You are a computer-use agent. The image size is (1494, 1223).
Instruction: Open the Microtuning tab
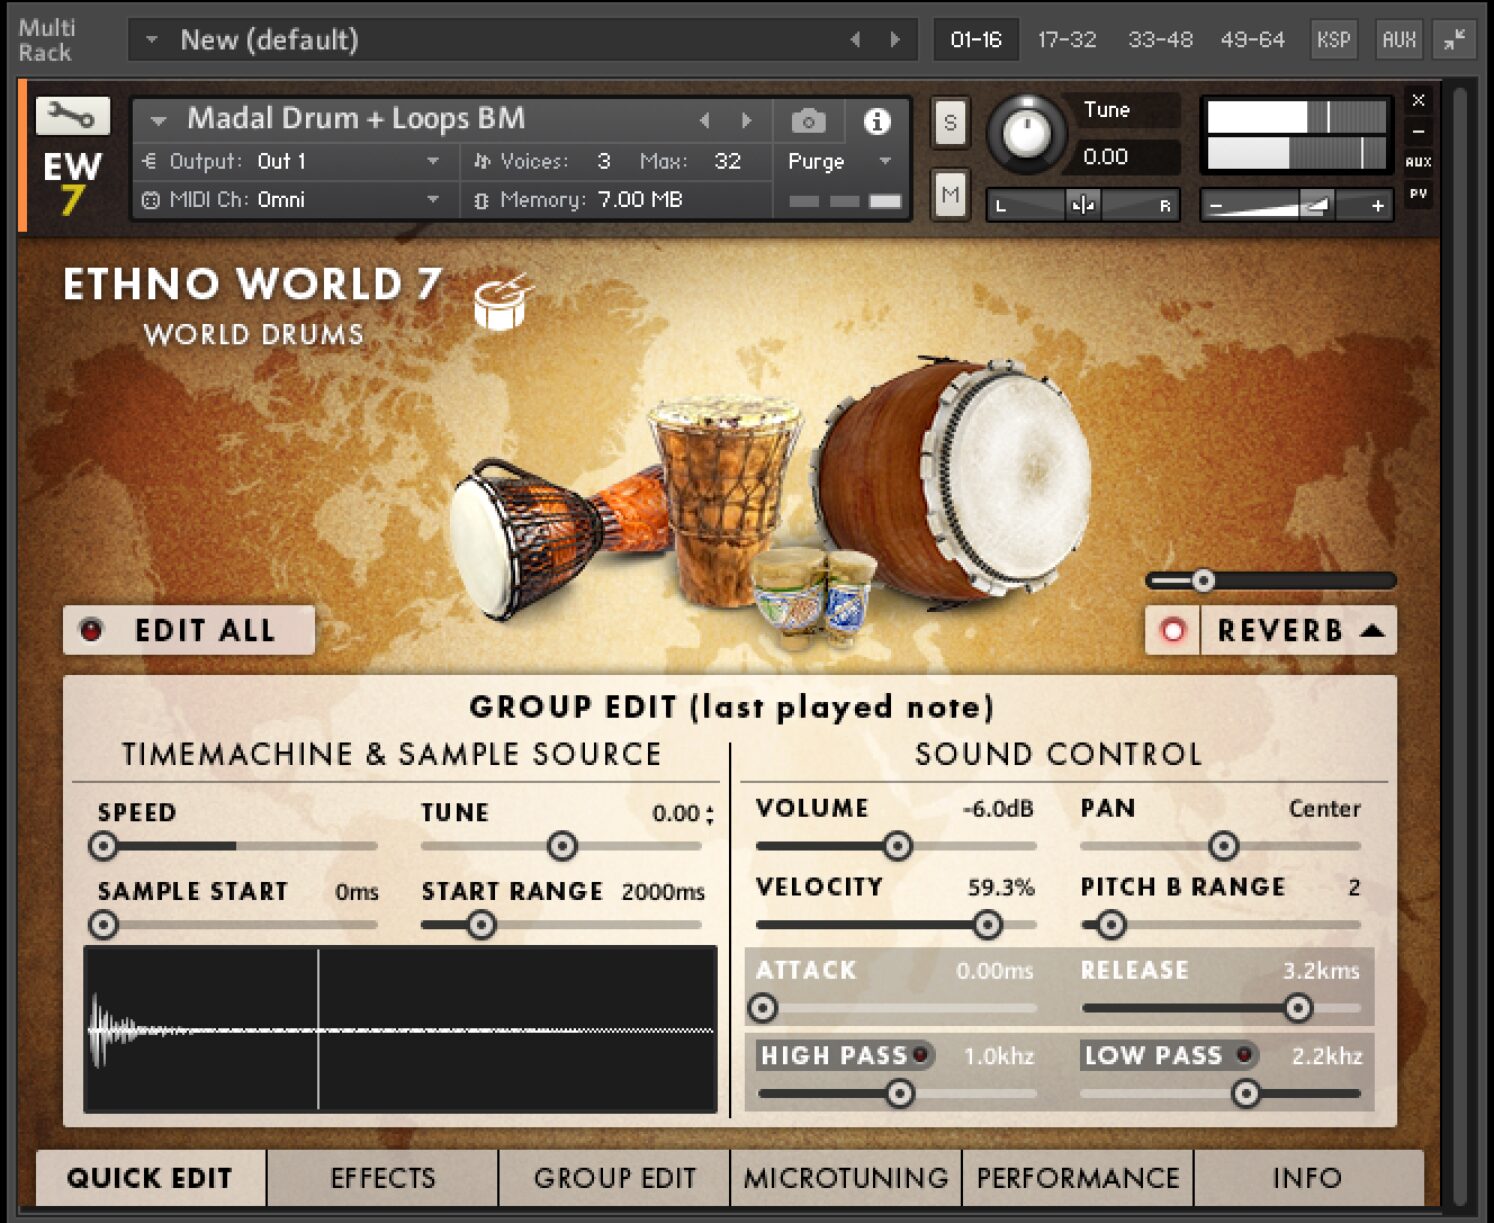tap(846, 1178)
